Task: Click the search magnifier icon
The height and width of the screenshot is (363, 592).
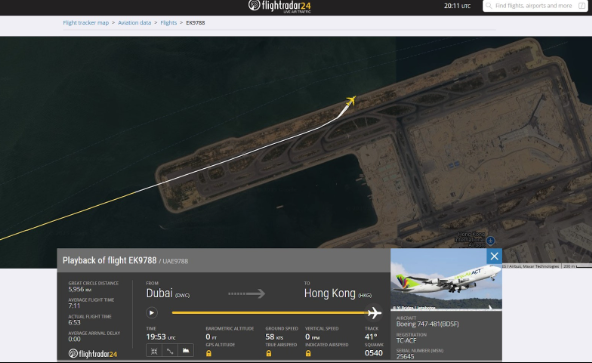Action: (489, 6)
